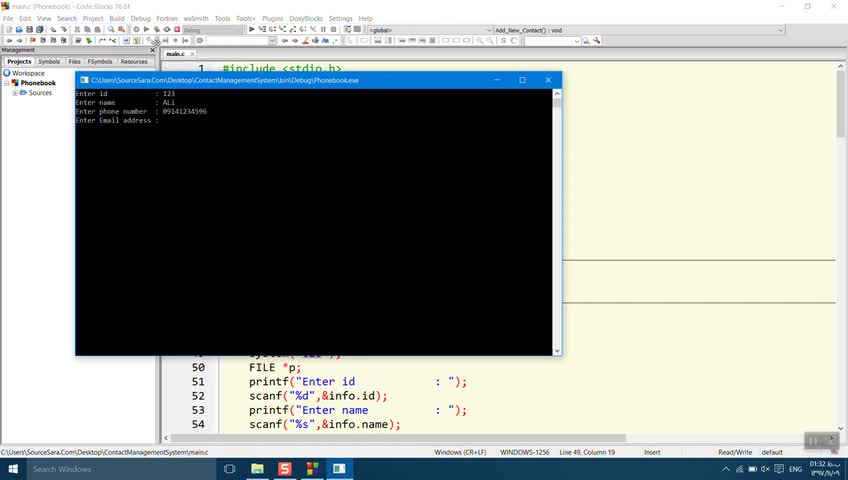The height and width of the screenshot is (480, 848).
Task: Select the Phonebook project item
Action: (38, 83)
